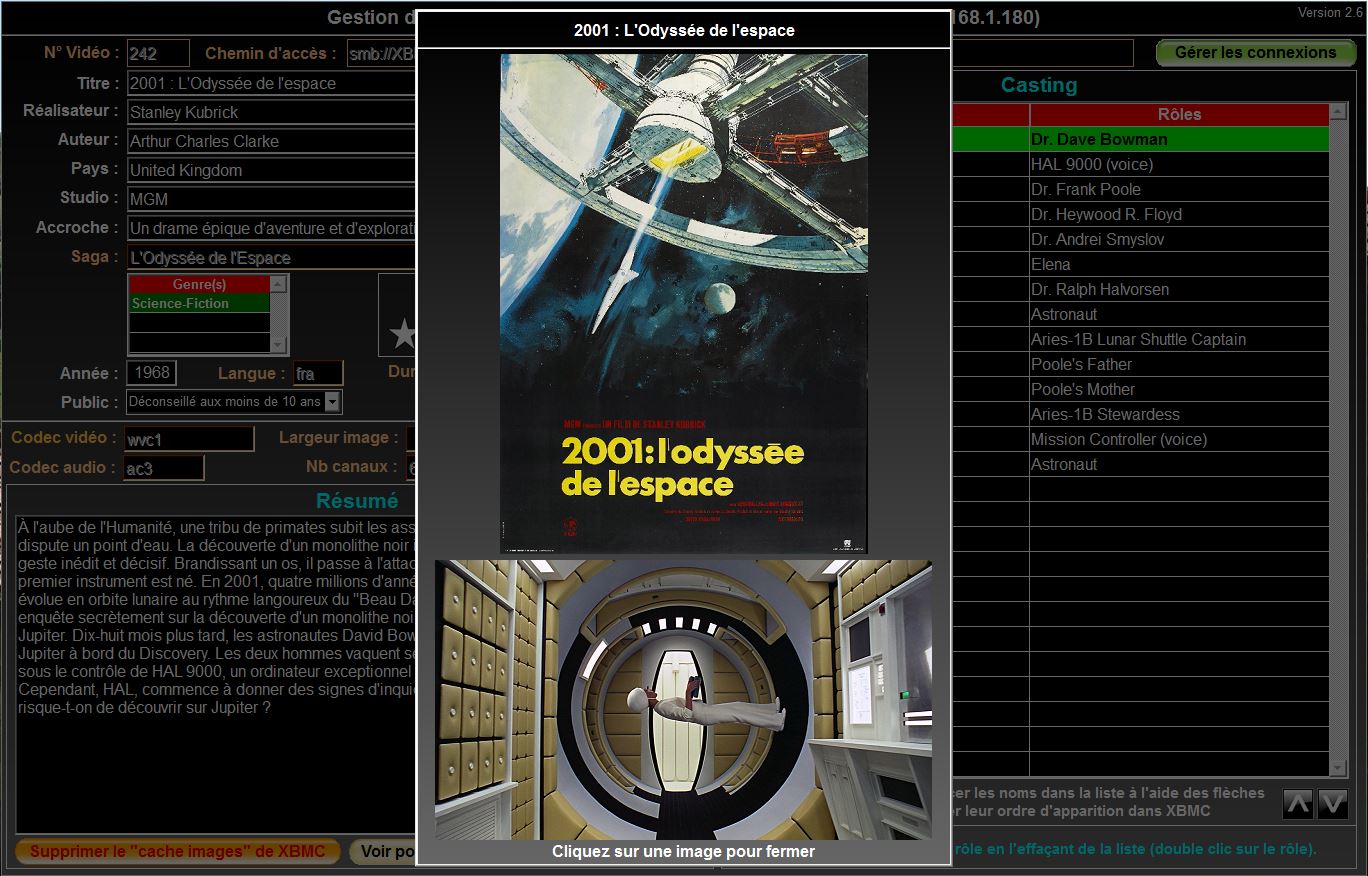Select the Aries-1B Lunar Shuttle Captain role
The height and width of the screenshot is (876, 1368).
tap(1180, 339)
